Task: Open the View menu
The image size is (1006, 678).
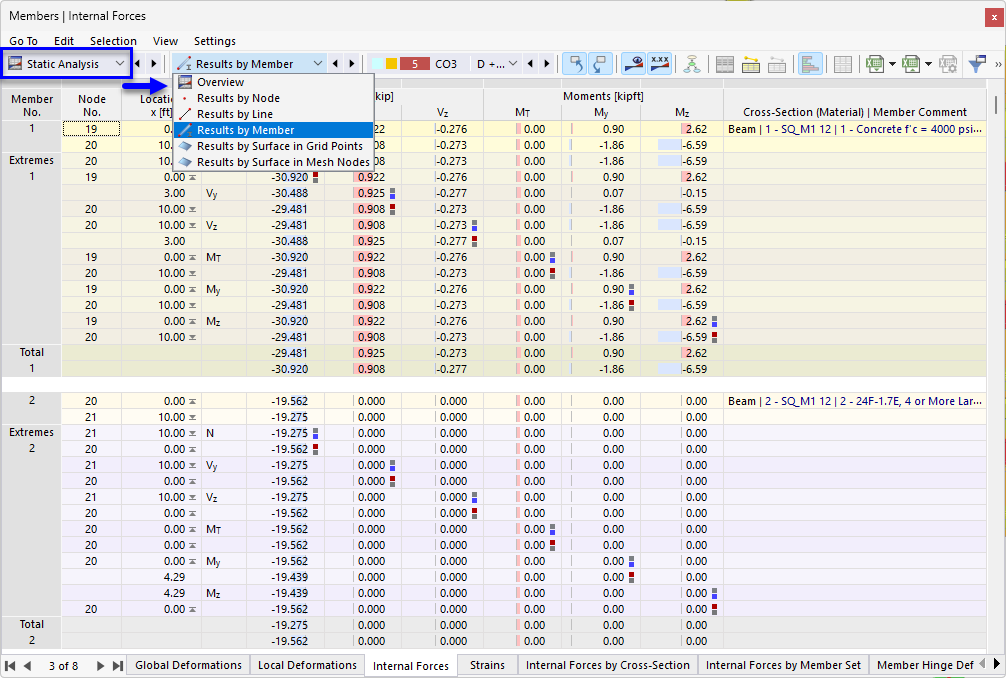Action: click(165, 40)
